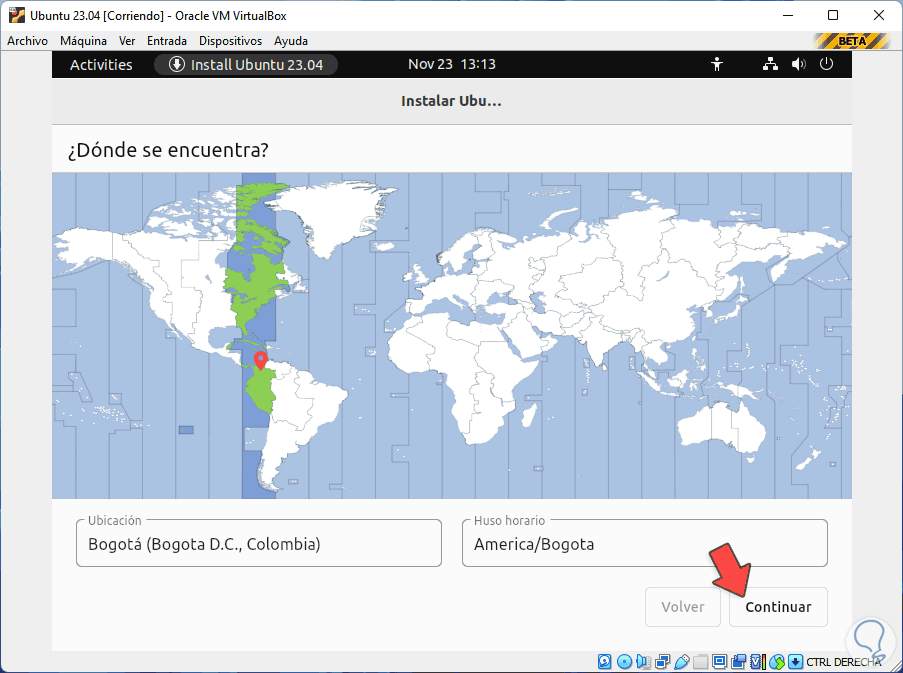
Task: Open the accessibility menu icon
Action: point(716,64)
